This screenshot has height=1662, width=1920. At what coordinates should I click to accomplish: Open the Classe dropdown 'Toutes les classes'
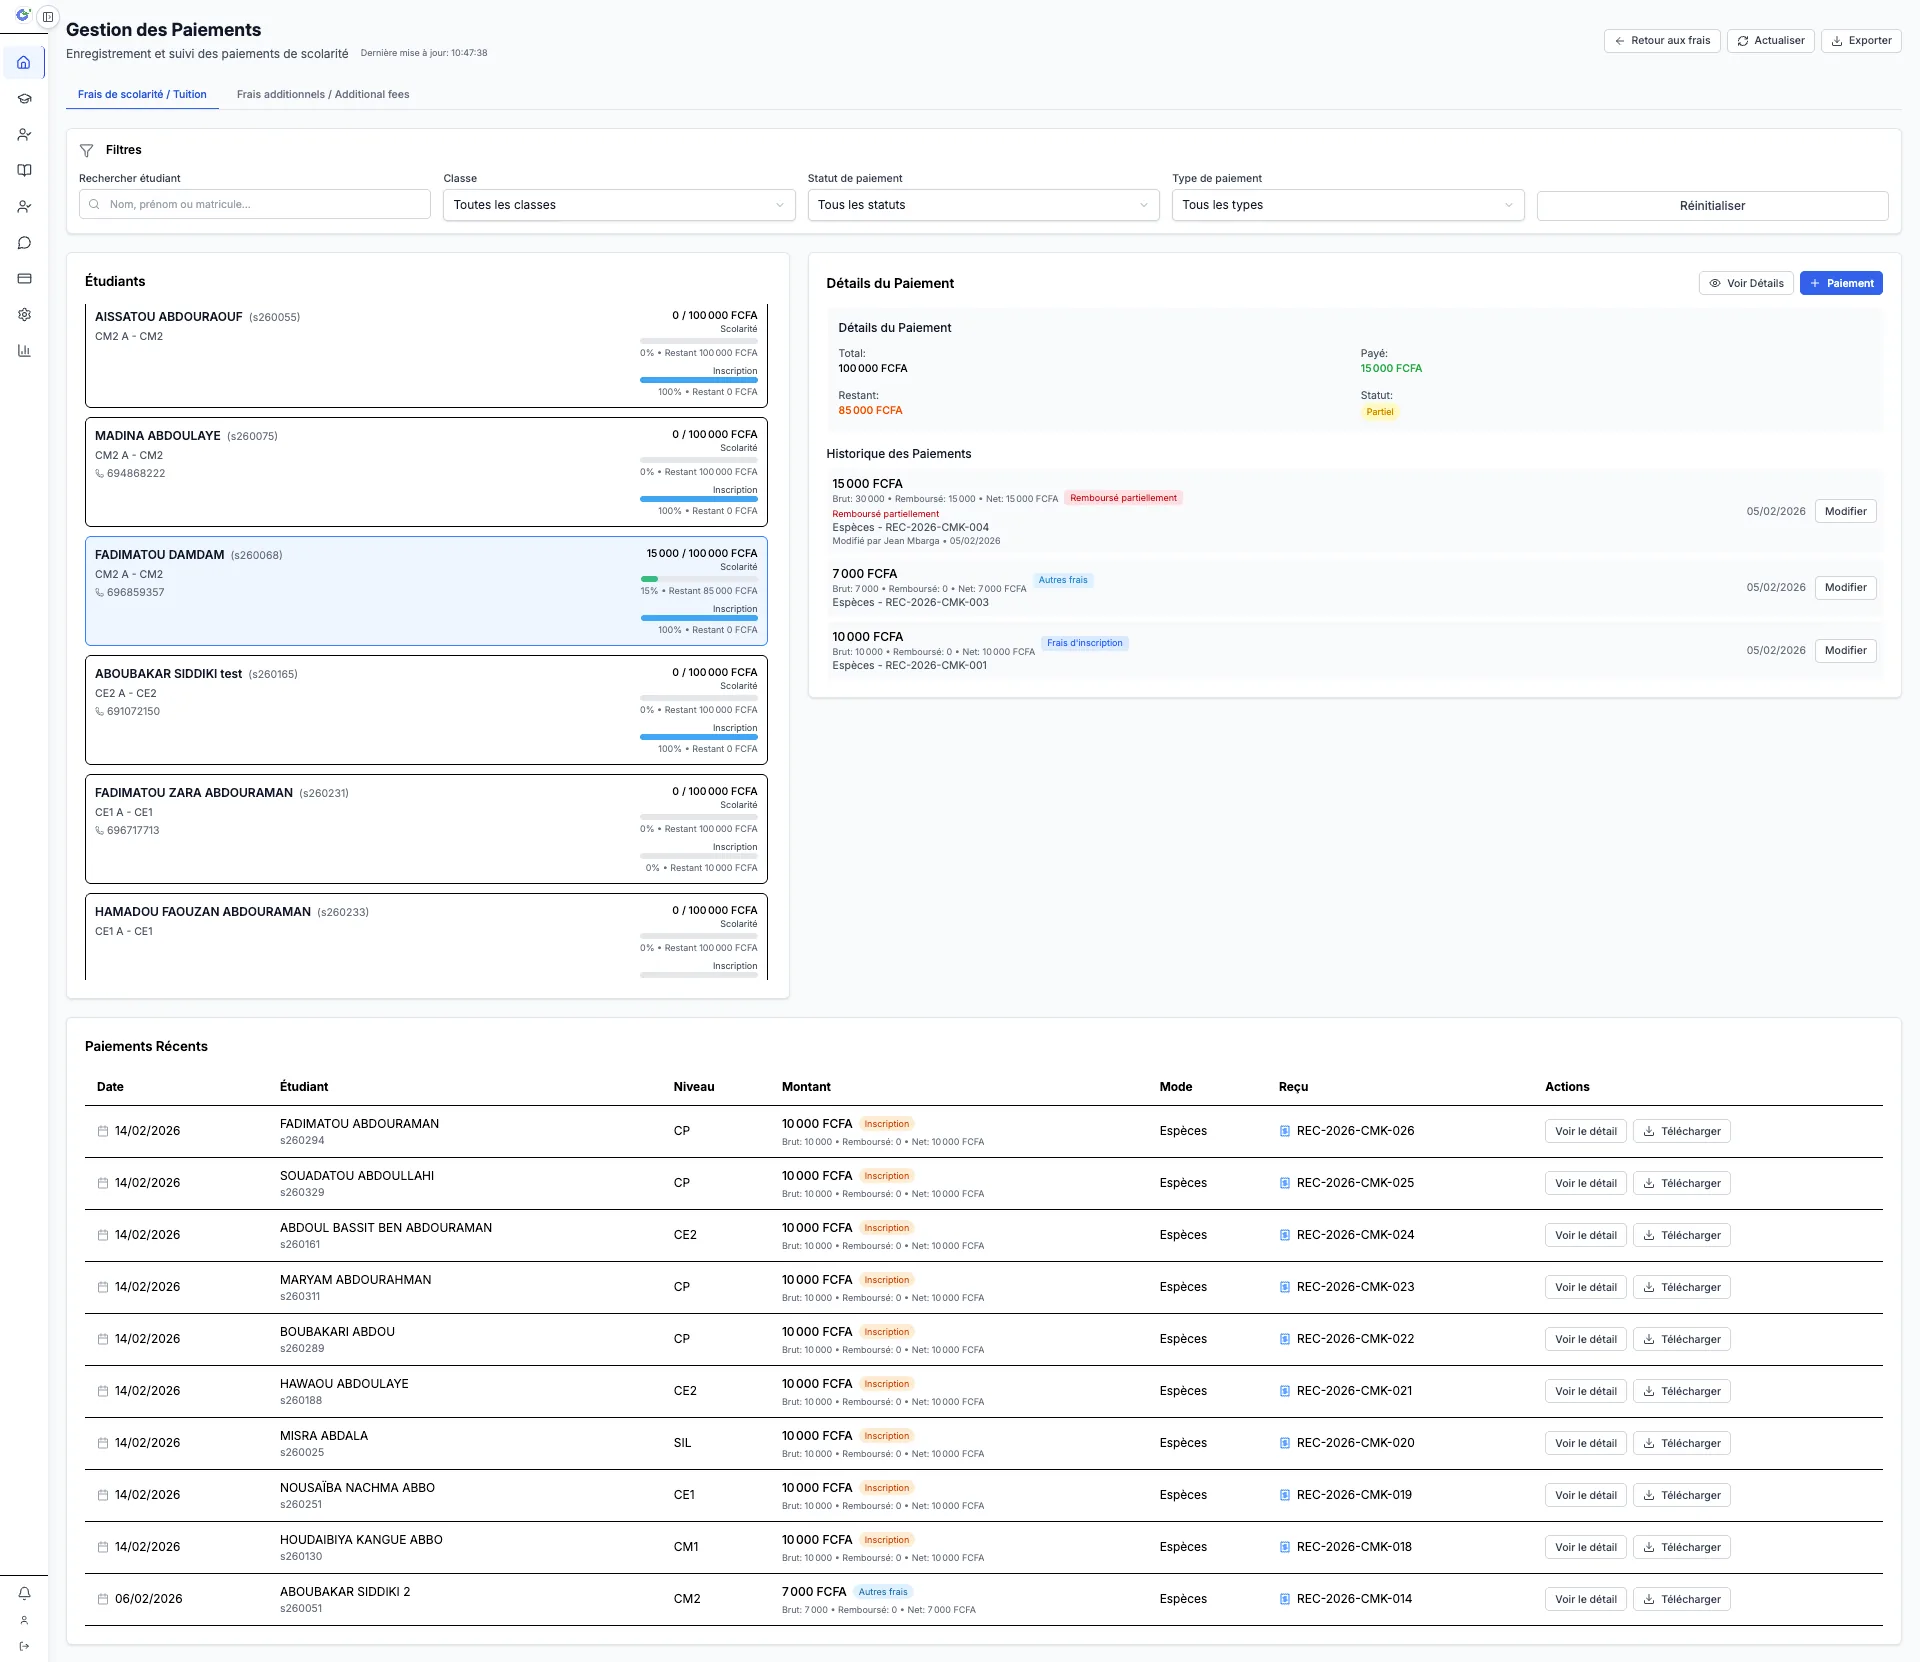[618, 205]
